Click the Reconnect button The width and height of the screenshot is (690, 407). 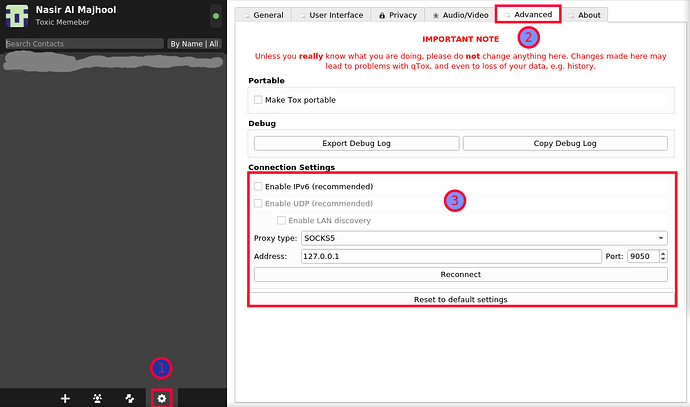click(460, 274)
